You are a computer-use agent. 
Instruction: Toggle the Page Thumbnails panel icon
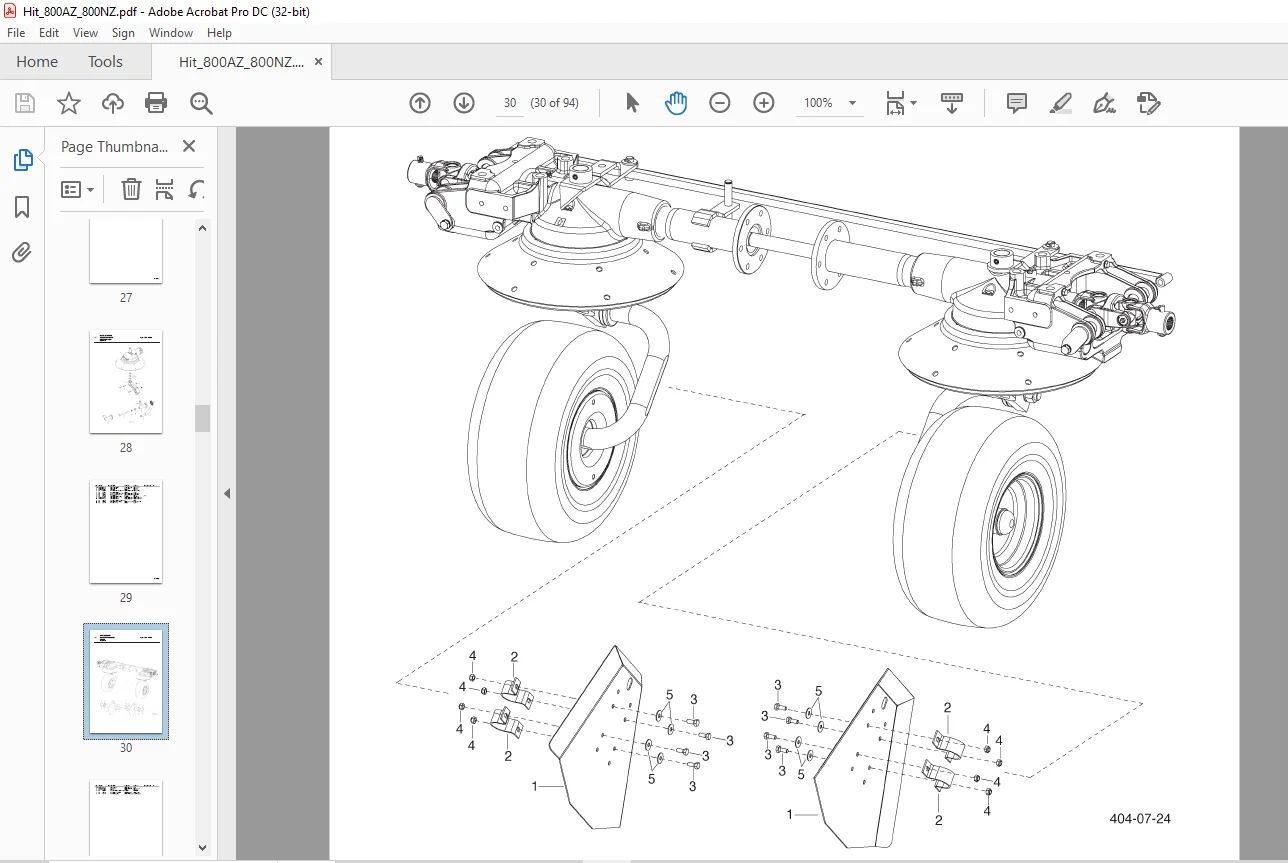[22, 160]
